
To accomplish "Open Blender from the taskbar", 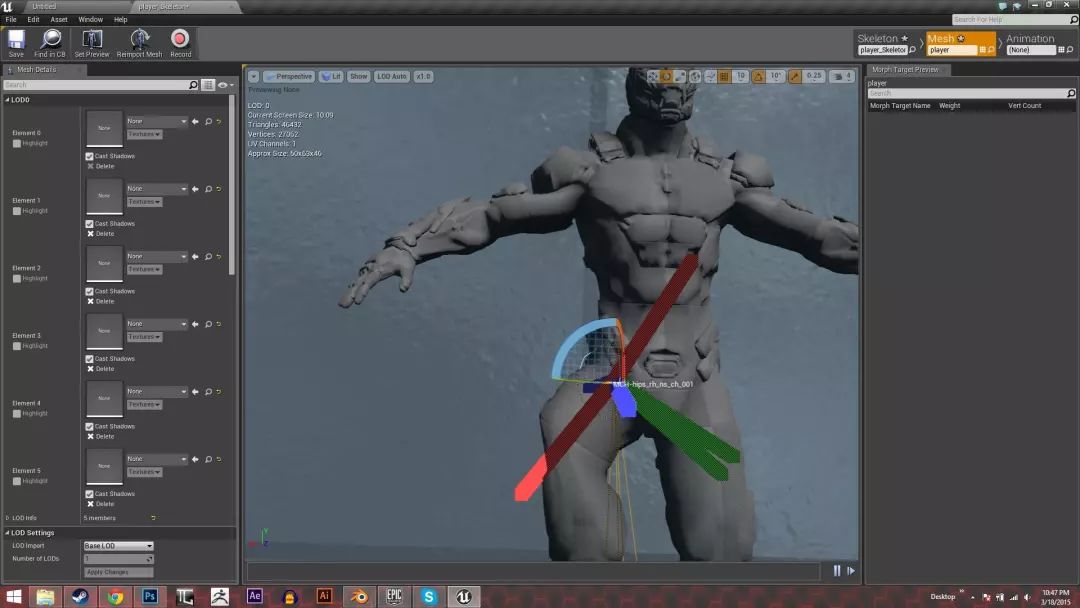I will [x=359, y=596].
